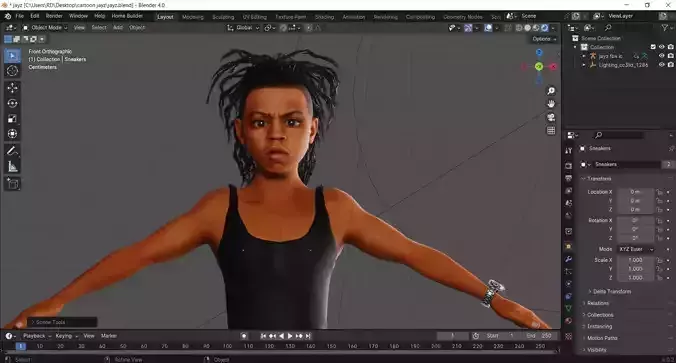
Task: Open the File menu
Action: click(x=20, y=16)
